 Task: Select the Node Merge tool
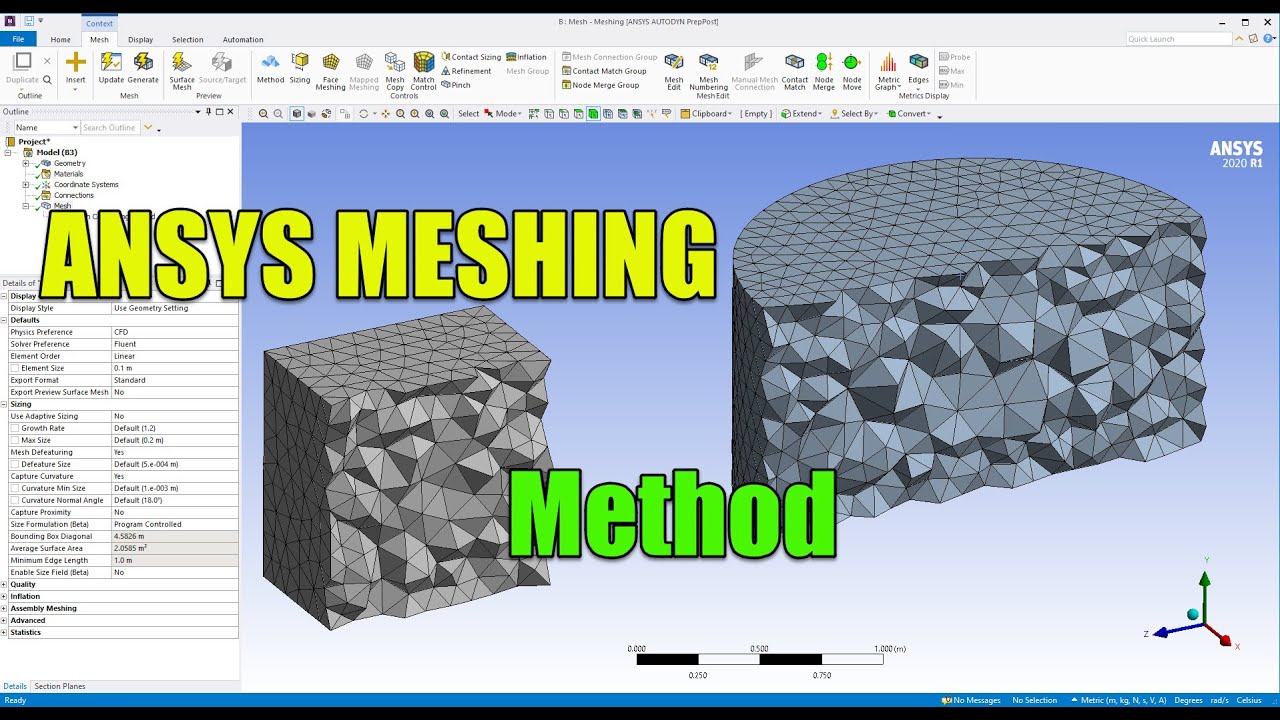click(824, 72)
